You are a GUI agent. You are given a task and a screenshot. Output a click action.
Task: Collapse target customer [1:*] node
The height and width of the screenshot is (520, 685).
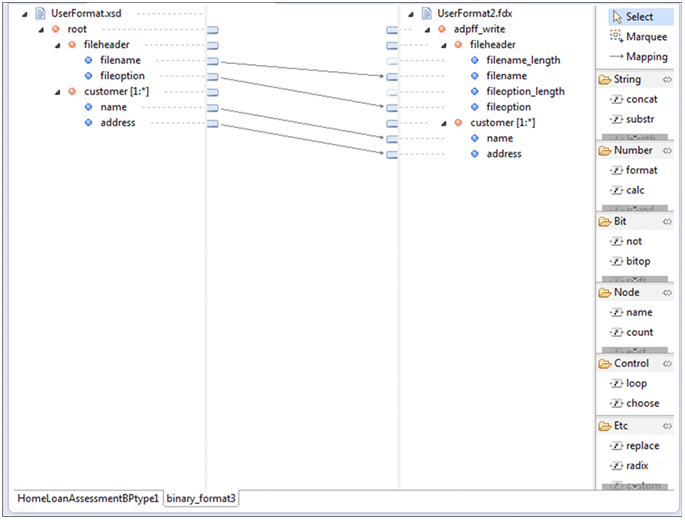[444, 123]
